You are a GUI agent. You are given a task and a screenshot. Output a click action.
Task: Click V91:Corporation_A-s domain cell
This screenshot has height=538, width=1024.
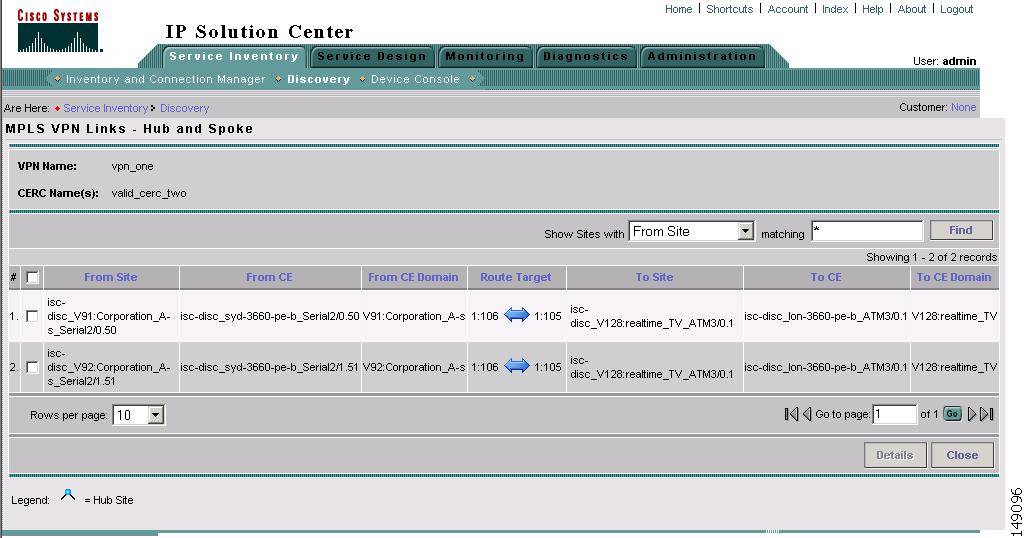(x=414, y=316)
